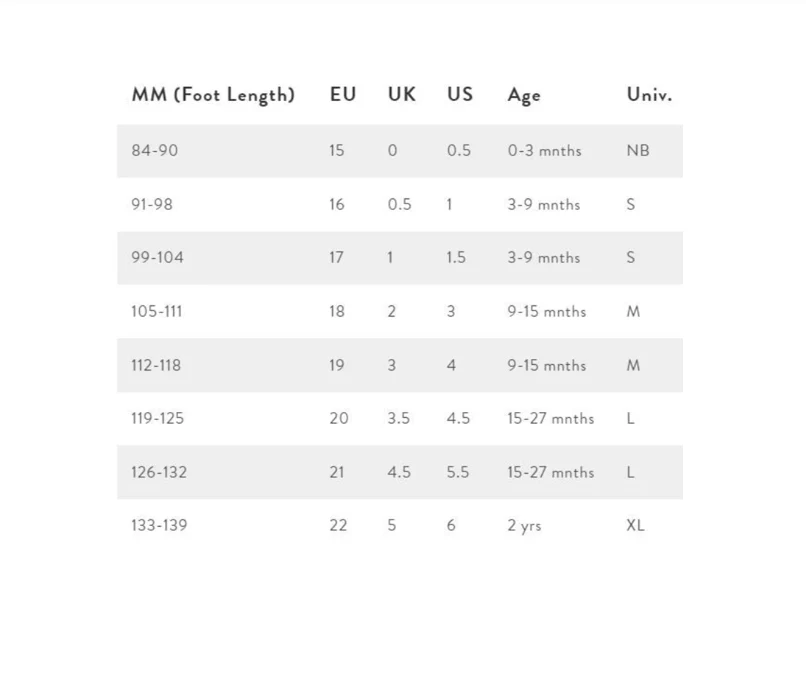This screenshot has height=696, width=806.
Task: Click the 133-139 foot length cell
Action: (x=159, y=525)
